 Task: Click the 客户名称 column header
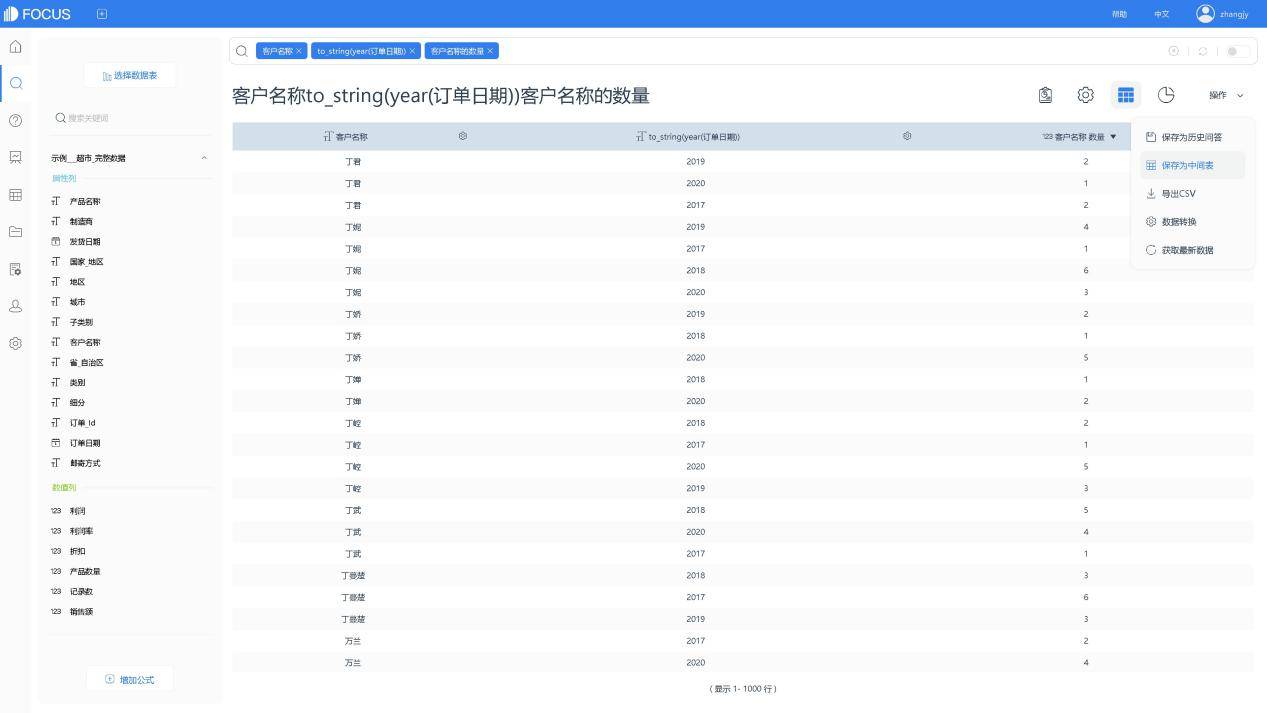[351, 137]
